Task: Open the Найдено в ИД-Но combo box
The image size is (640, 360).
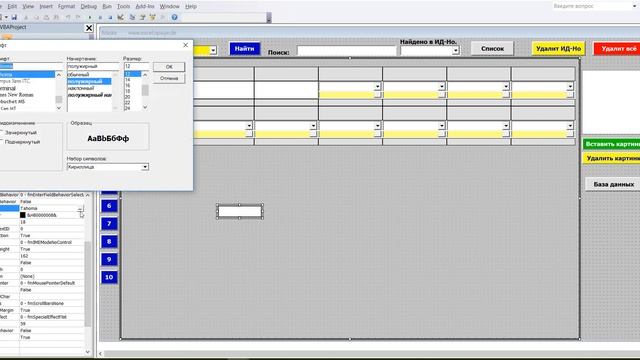Action: pyautogui.click(x=456, y=51)
